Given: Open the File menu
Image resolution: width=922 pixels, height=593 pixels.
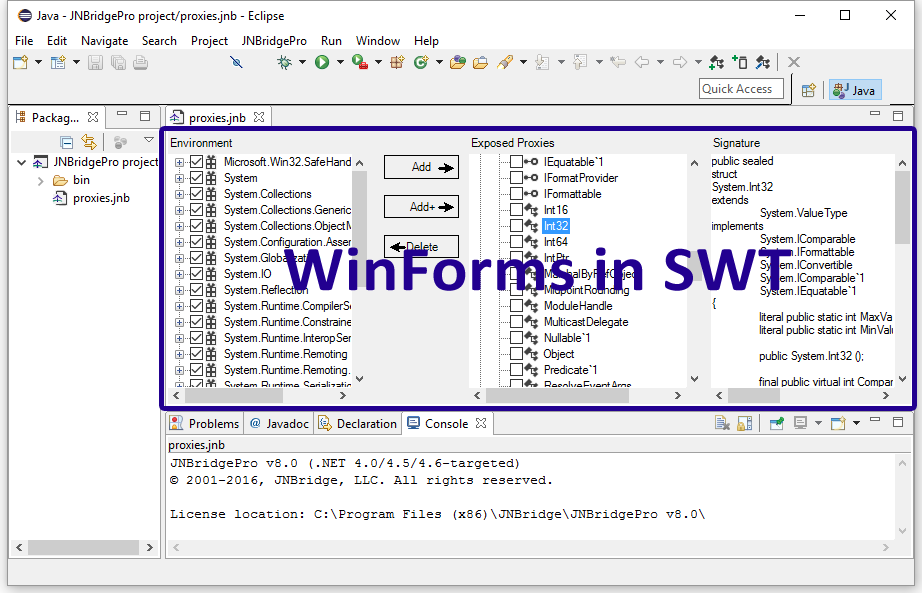Looking at the screenshot, I should click(24, 41).
